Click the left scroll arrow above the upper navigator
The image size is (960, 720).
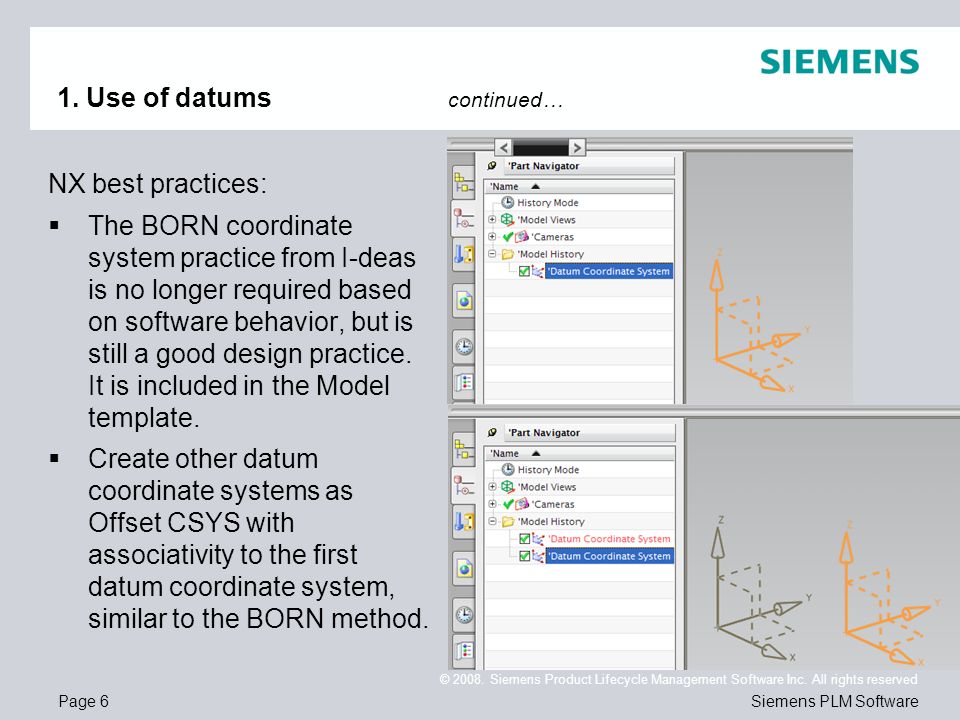(x=503, y=147)
